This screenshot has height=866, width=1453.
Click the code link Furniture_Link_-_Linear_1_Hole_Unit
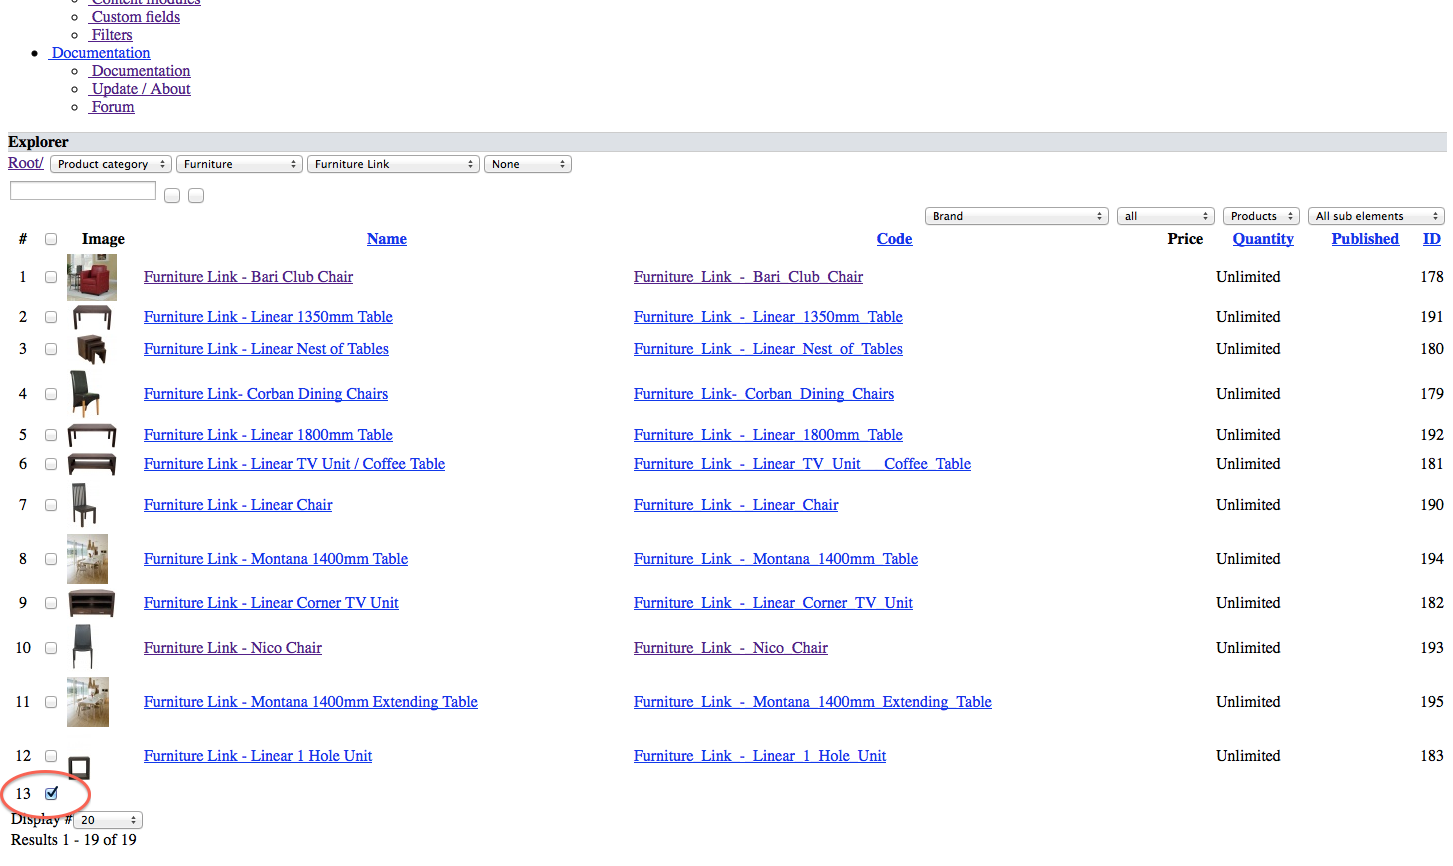(x=760, y=756)
